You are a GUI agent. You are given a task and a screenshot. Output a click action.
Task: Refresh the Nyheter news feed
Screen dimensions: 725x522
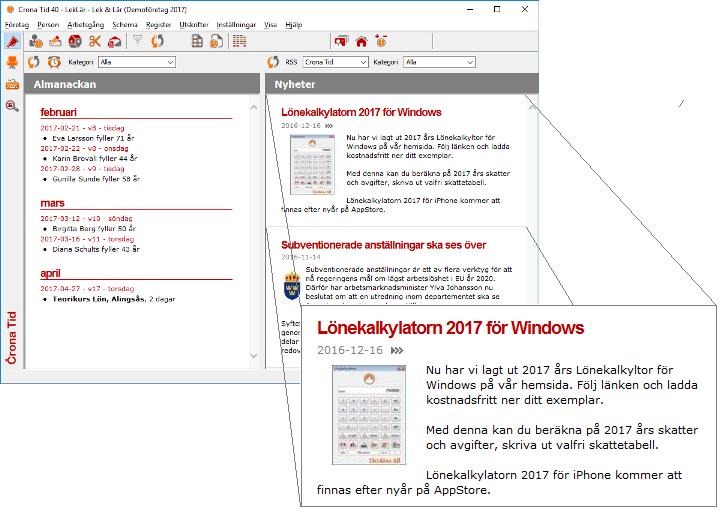(x=273, y=62)
